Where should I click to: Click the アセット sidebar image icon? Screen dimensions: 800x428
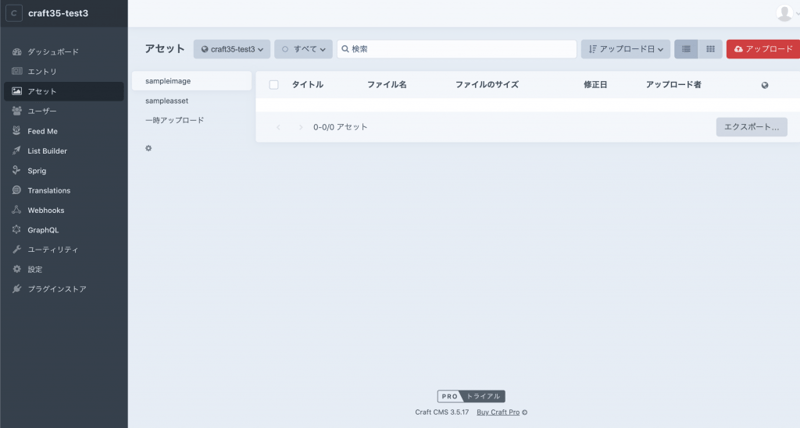click(x=17, y=91)
